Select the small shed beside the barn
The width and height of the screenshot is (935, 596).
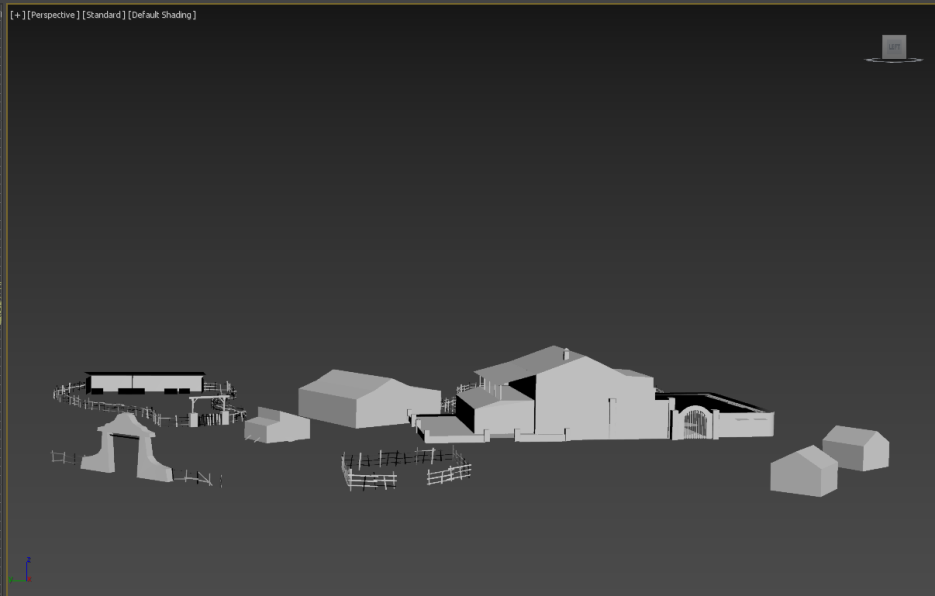point(277,425)
